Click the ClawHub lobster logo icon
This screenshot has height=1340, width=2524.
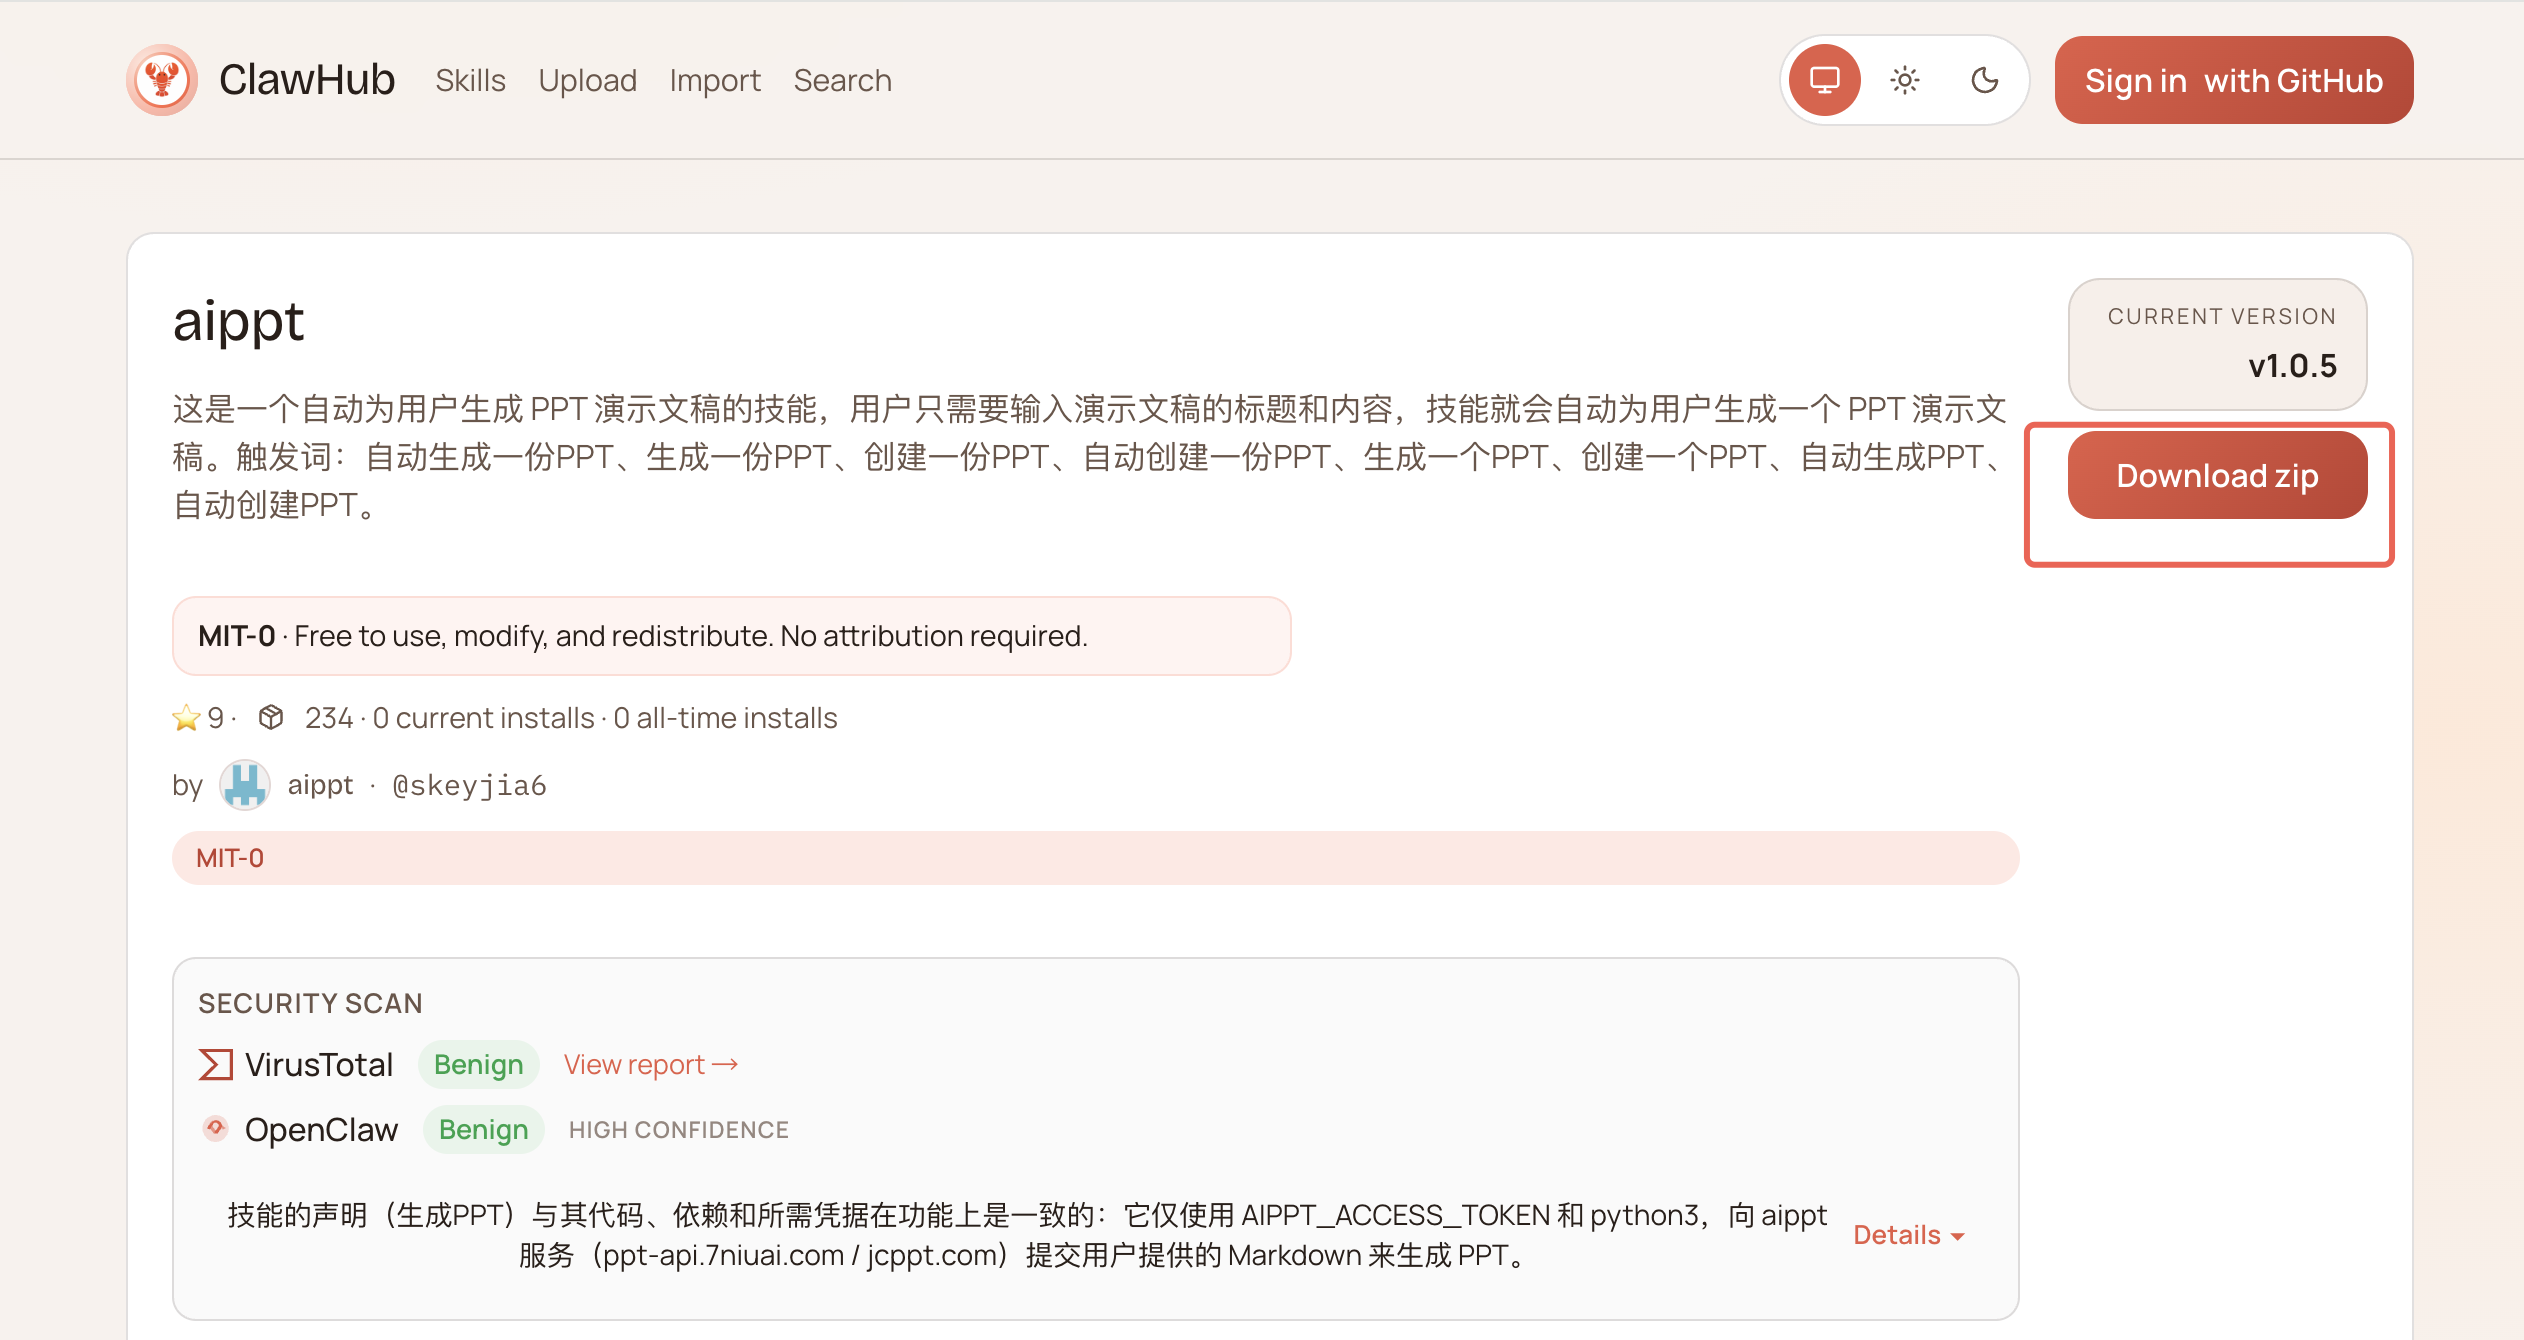[x=161, y=80]
